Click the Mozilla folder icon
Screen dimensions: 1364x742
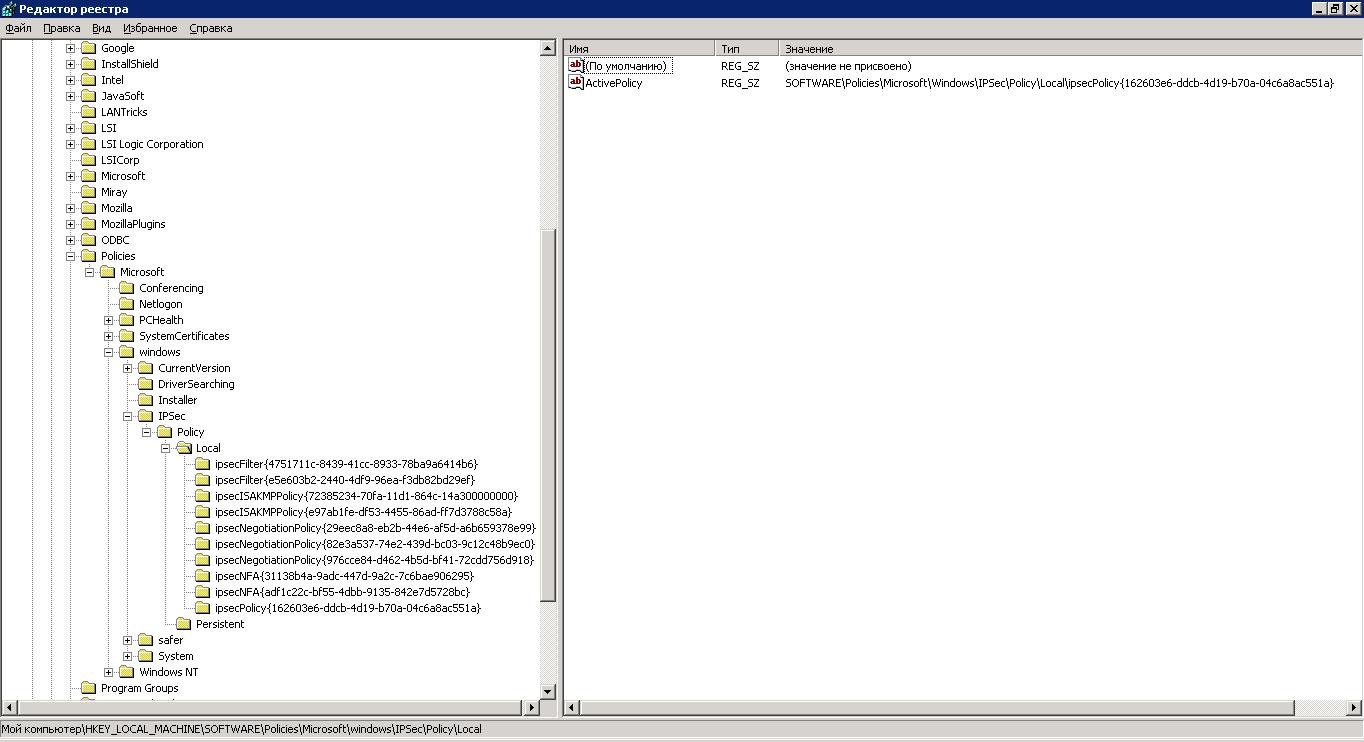click(x=88, y=208)
